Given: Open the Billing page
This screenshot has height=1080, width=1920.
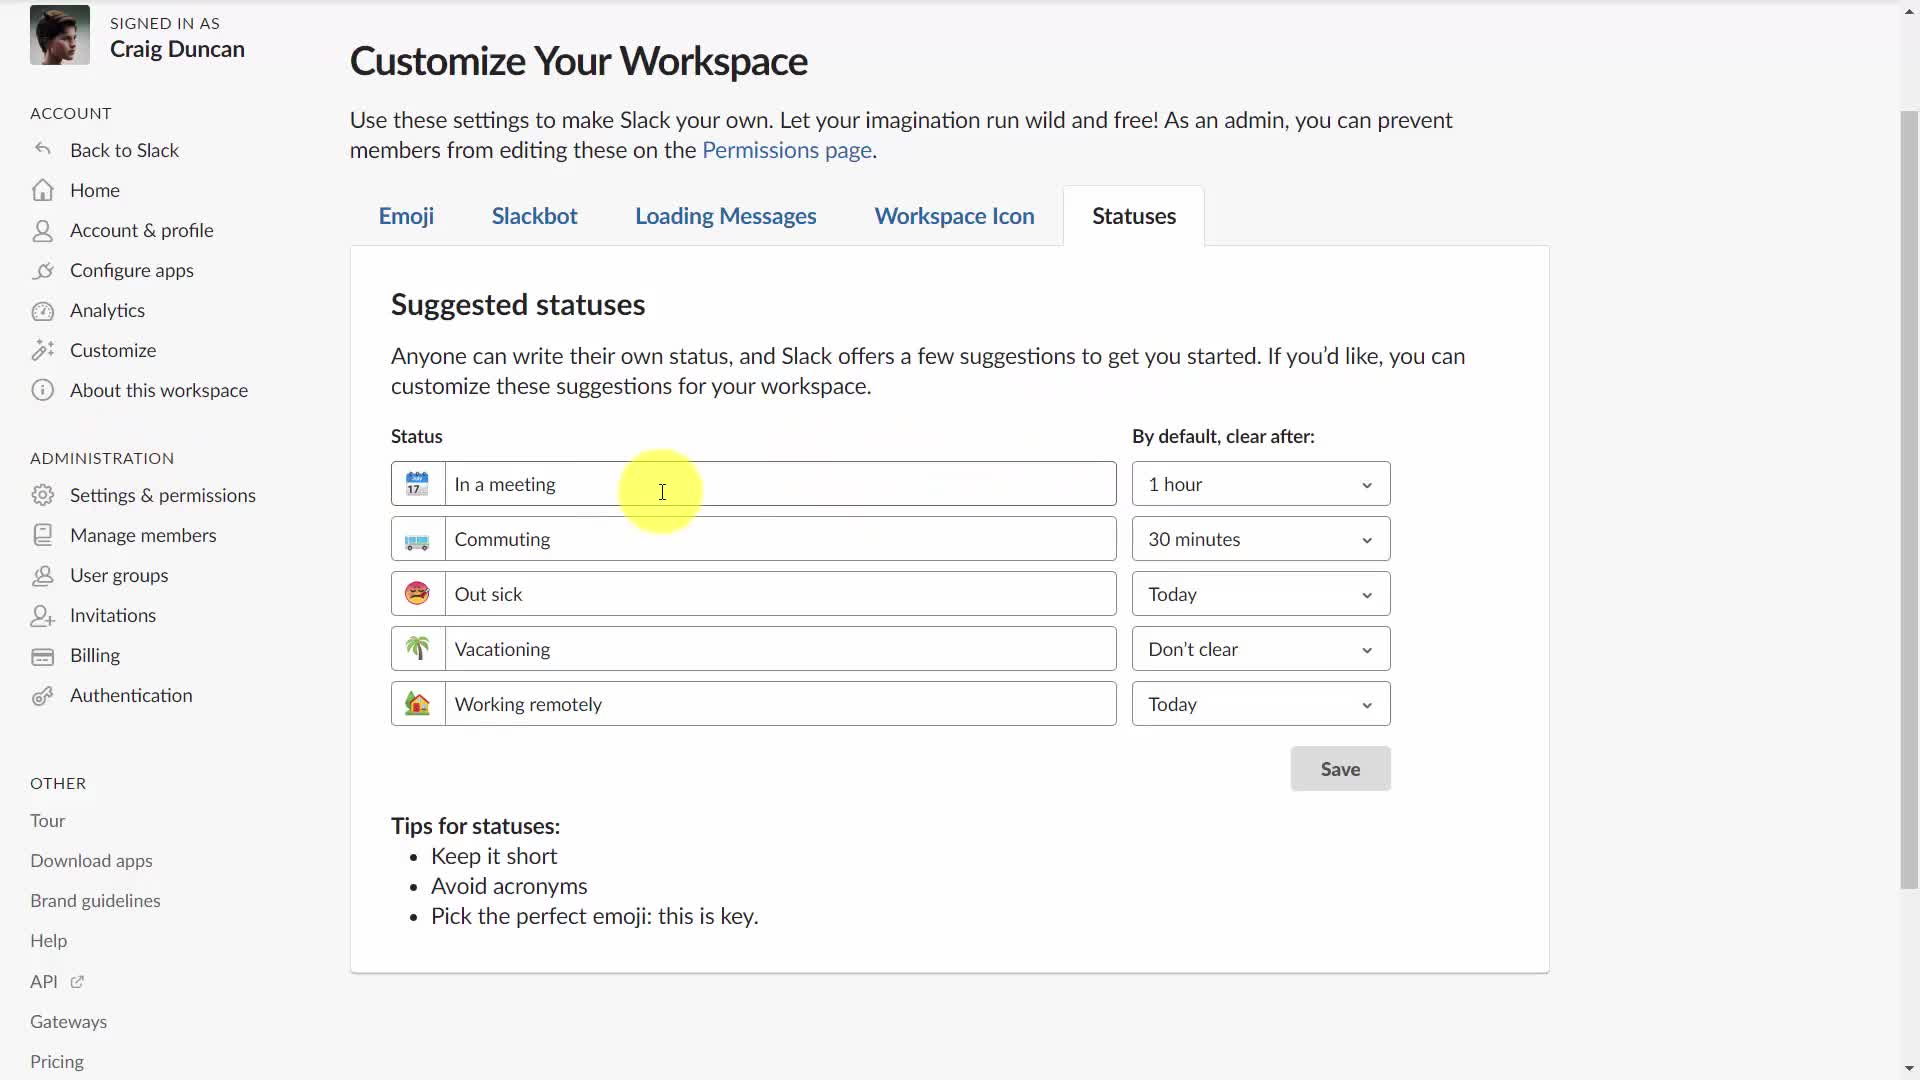Looking at the screenshot, I should (95, 656).
